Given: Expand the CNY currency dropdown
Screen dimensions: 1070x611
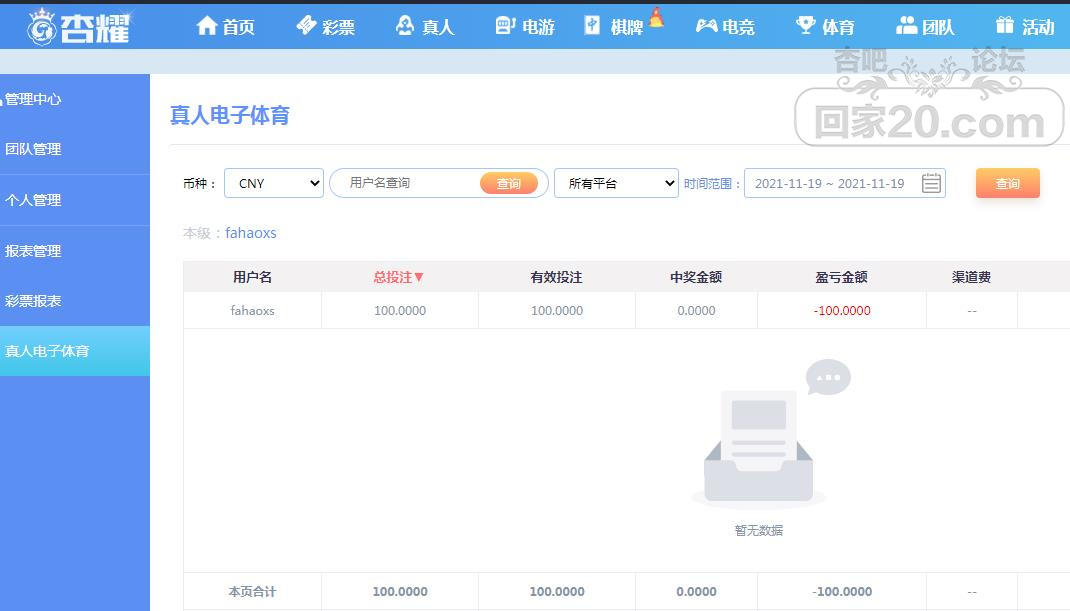Looking at the screenshot, I should tap(274, 183).
